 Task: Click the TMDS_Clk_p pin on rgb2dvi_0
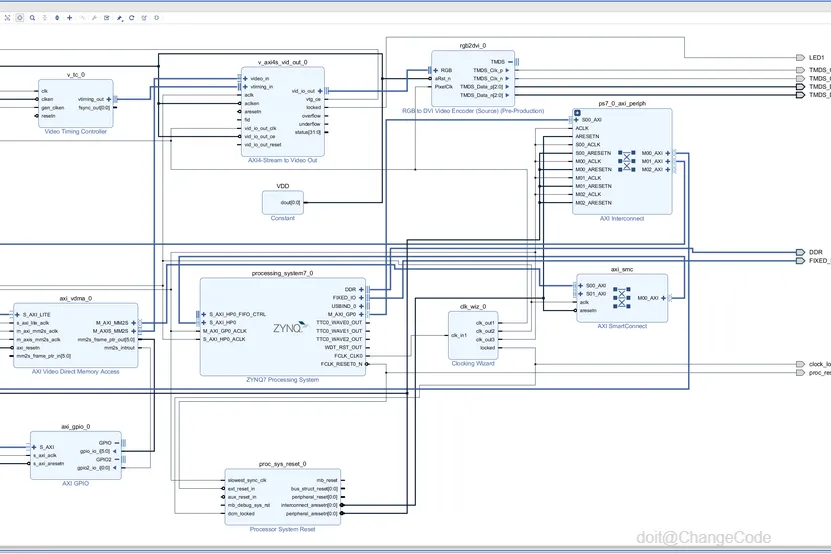488,70
